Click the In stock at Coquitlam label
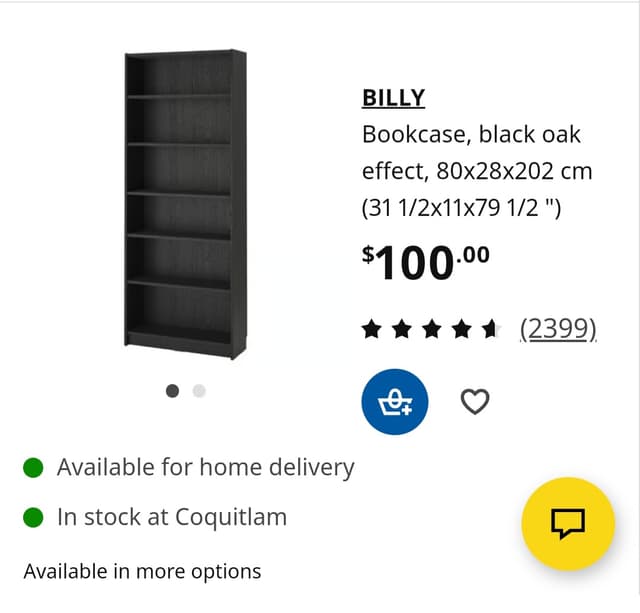 [x=172, y=517]
